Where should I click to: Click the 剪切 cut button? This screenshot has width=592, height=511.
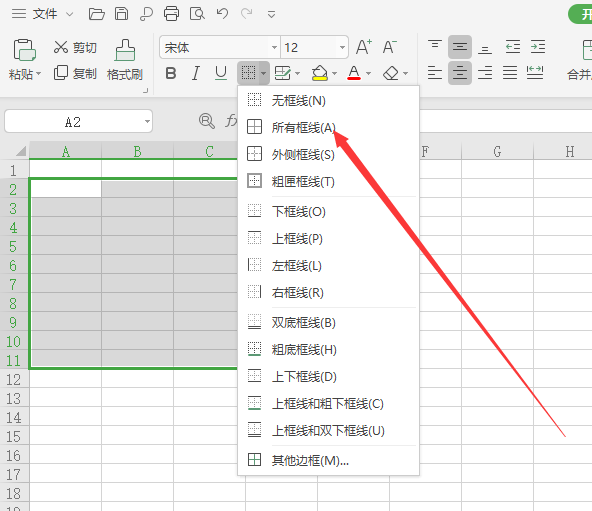pyautogui.click(x=75, y=48)
